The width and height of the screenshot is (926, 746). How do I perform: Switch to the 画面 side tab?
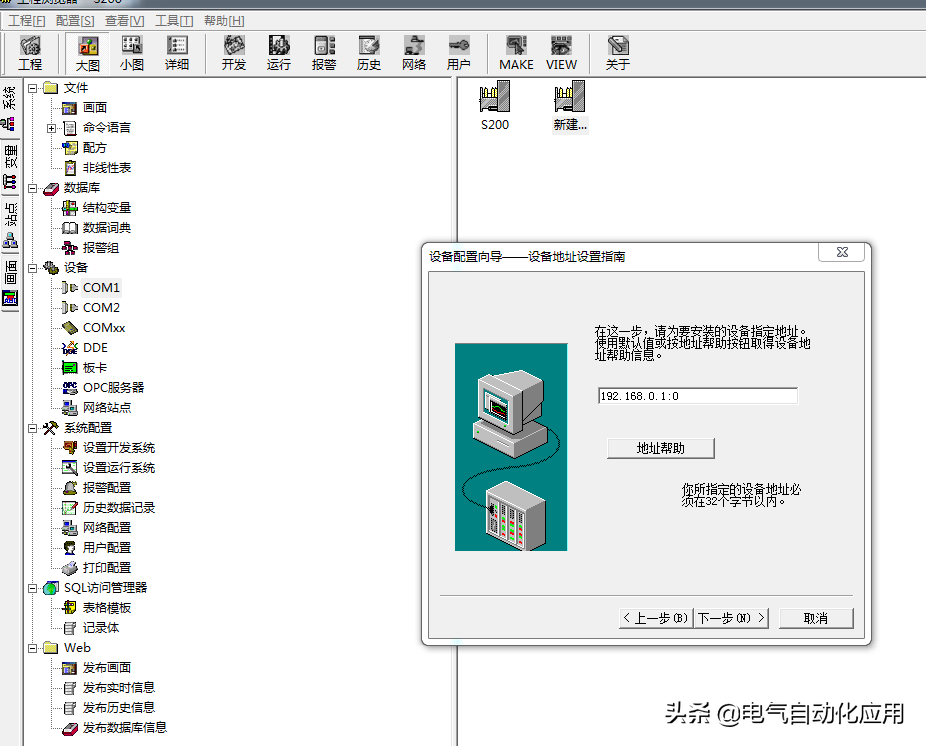9,284
